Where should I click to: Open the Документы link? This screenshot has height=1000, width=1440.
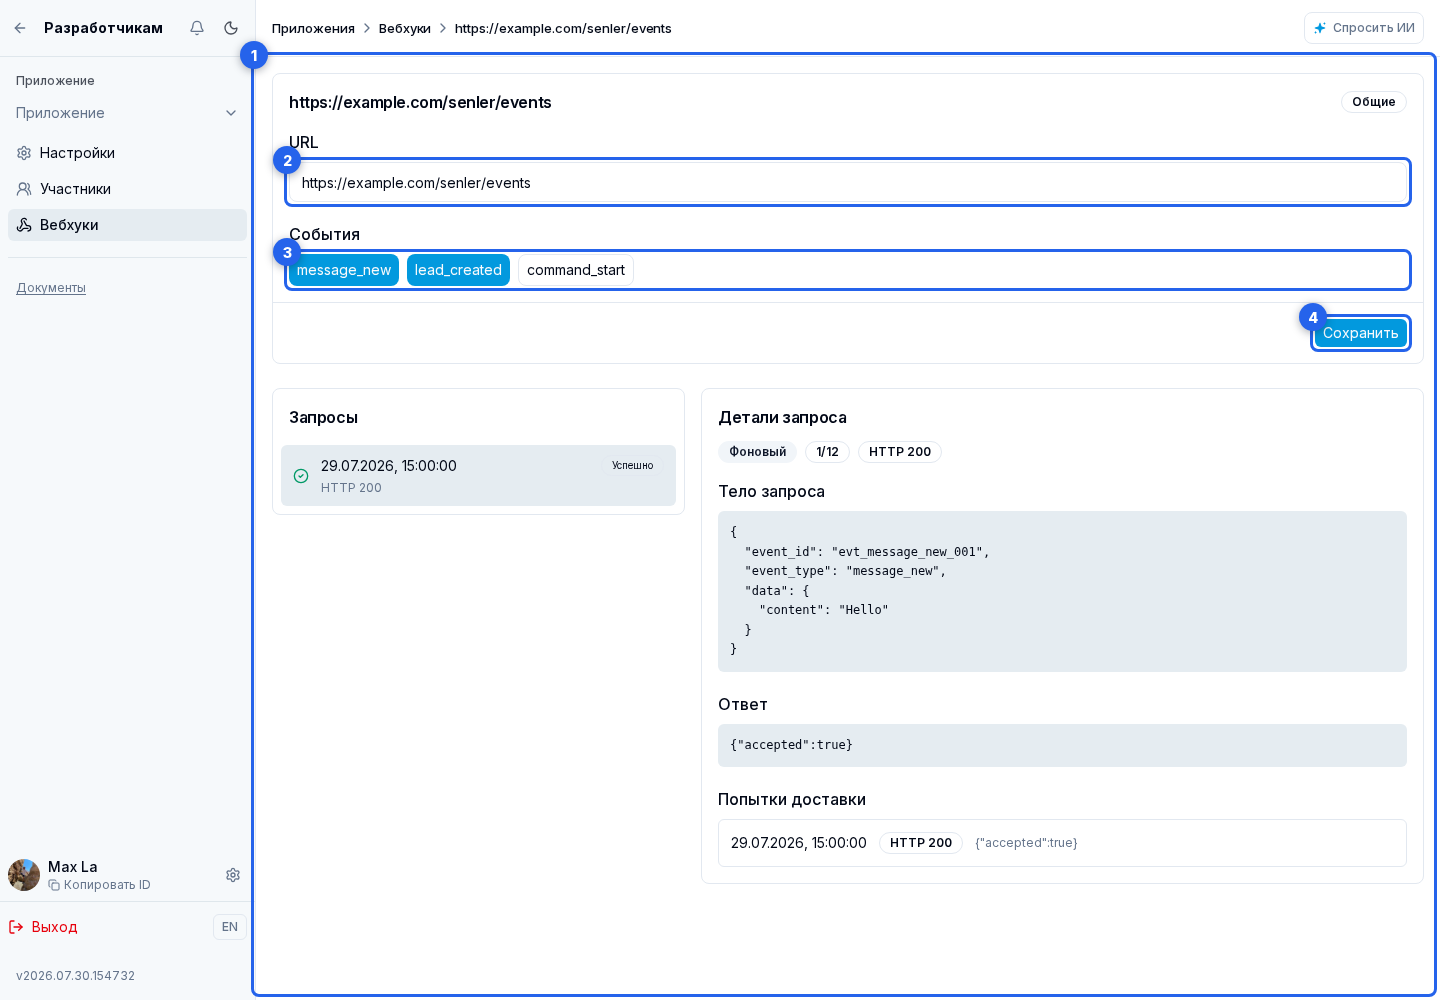(x=51, y=288)
